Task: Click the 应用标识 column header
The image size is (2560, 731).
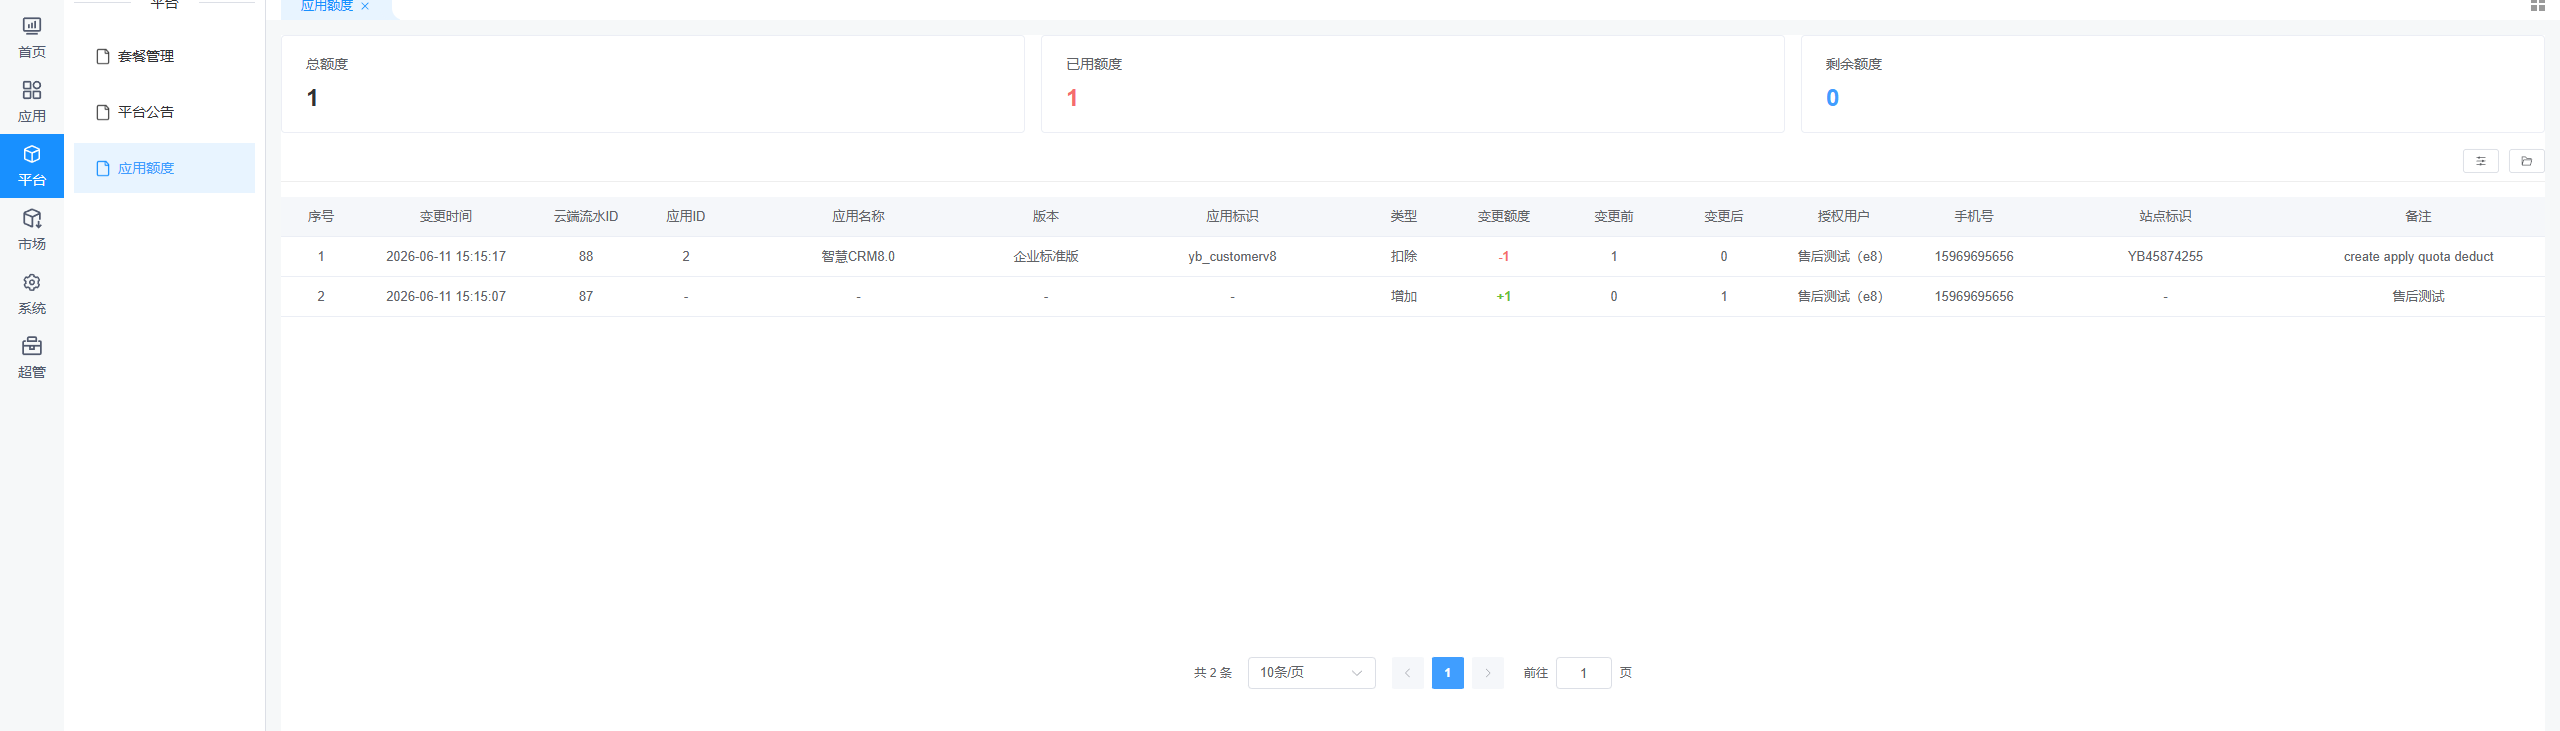Action: tap(1232, 216)
